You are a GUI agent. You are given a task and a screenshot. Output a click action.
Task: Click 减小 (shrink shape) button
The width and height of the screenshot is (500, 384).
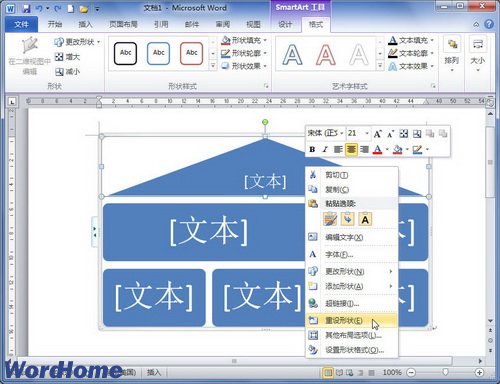68,72
